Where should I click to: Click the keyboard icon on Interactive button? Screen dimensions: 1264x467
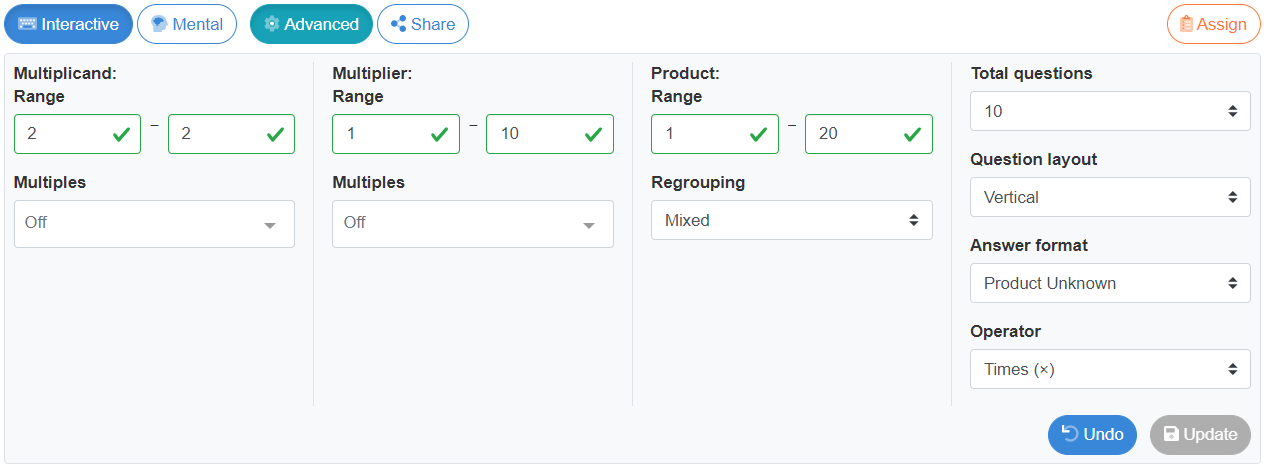coord(28,24)
